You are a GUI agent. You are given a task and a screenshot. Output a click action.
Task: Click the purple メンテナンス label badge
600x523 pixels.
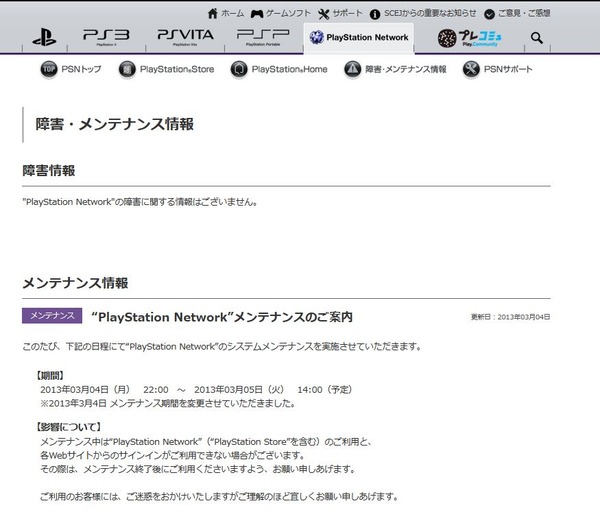pyautogui.click(x=52, y=316)
